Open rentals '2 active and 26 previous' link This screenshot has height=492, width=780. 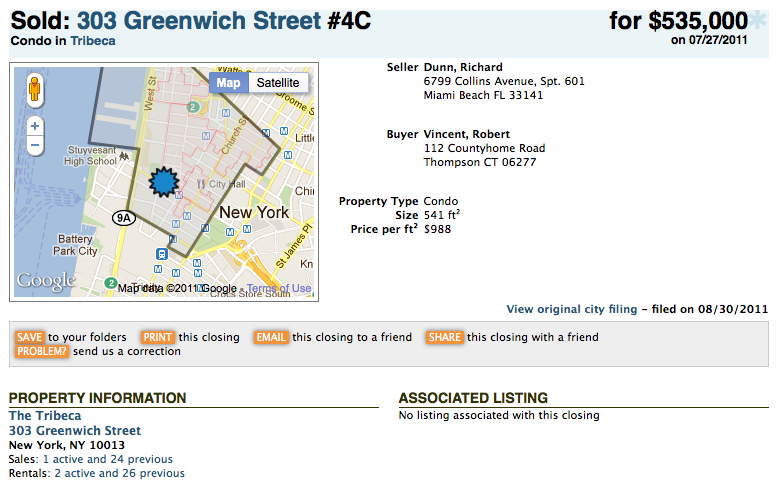tap(119, 473)
